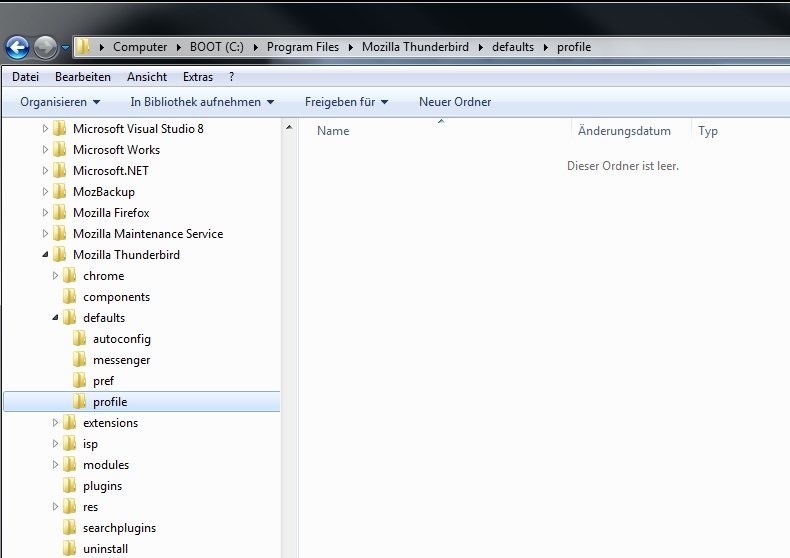Go to Mozilla Thunderbird breadcrumb
This screenshot has width=790, height=558.
(x=415, y=47)
